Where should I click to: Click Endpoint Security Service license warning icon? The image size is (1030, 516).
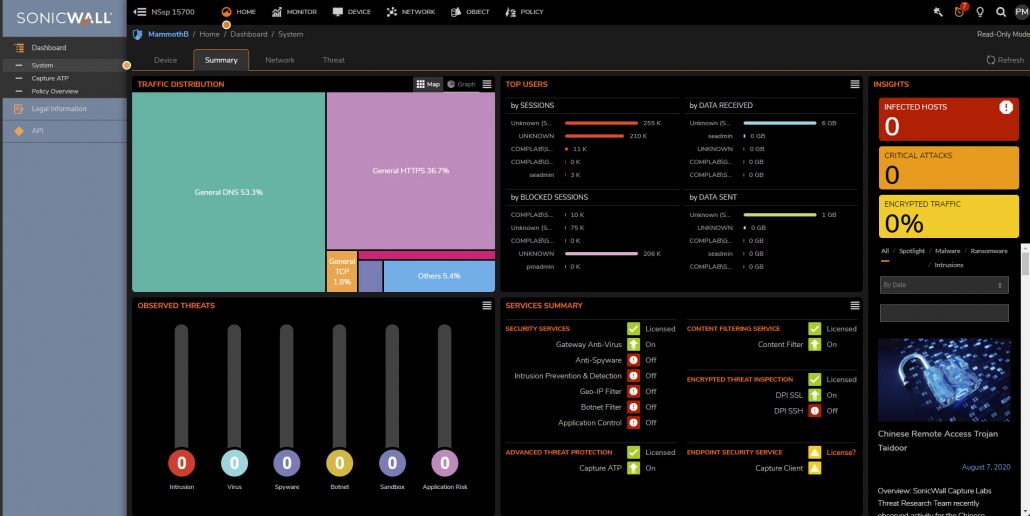point(815,452)
